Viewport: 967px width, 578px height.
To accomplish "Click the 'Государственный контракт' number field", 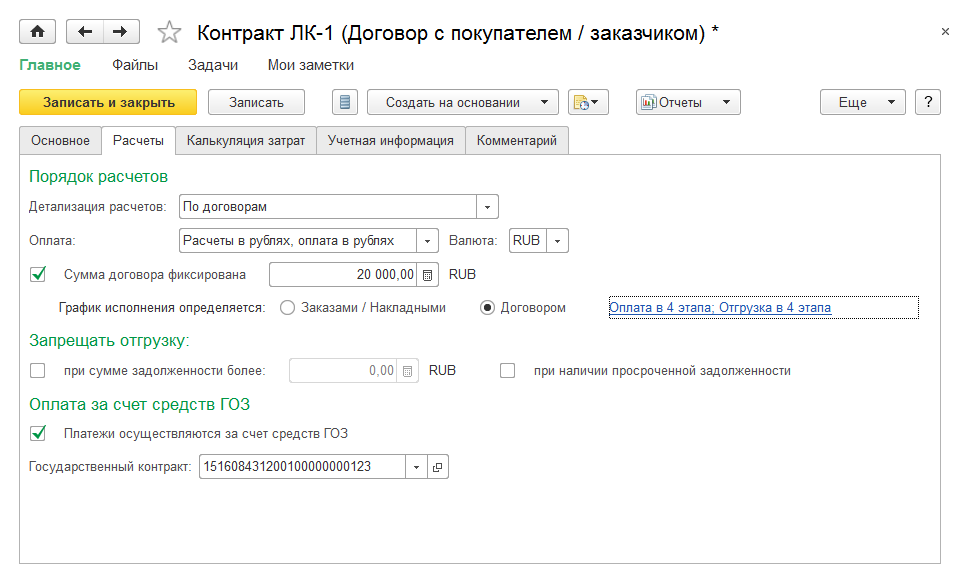I will pos(300,466).
